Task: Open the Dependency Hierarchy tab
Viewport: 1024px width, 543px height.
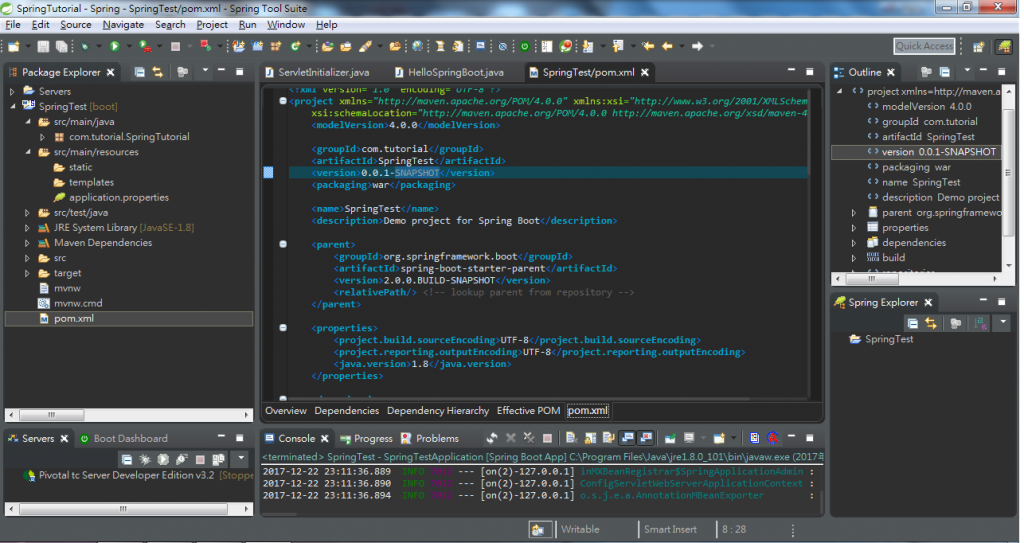Action: click(x=438, y=411)
